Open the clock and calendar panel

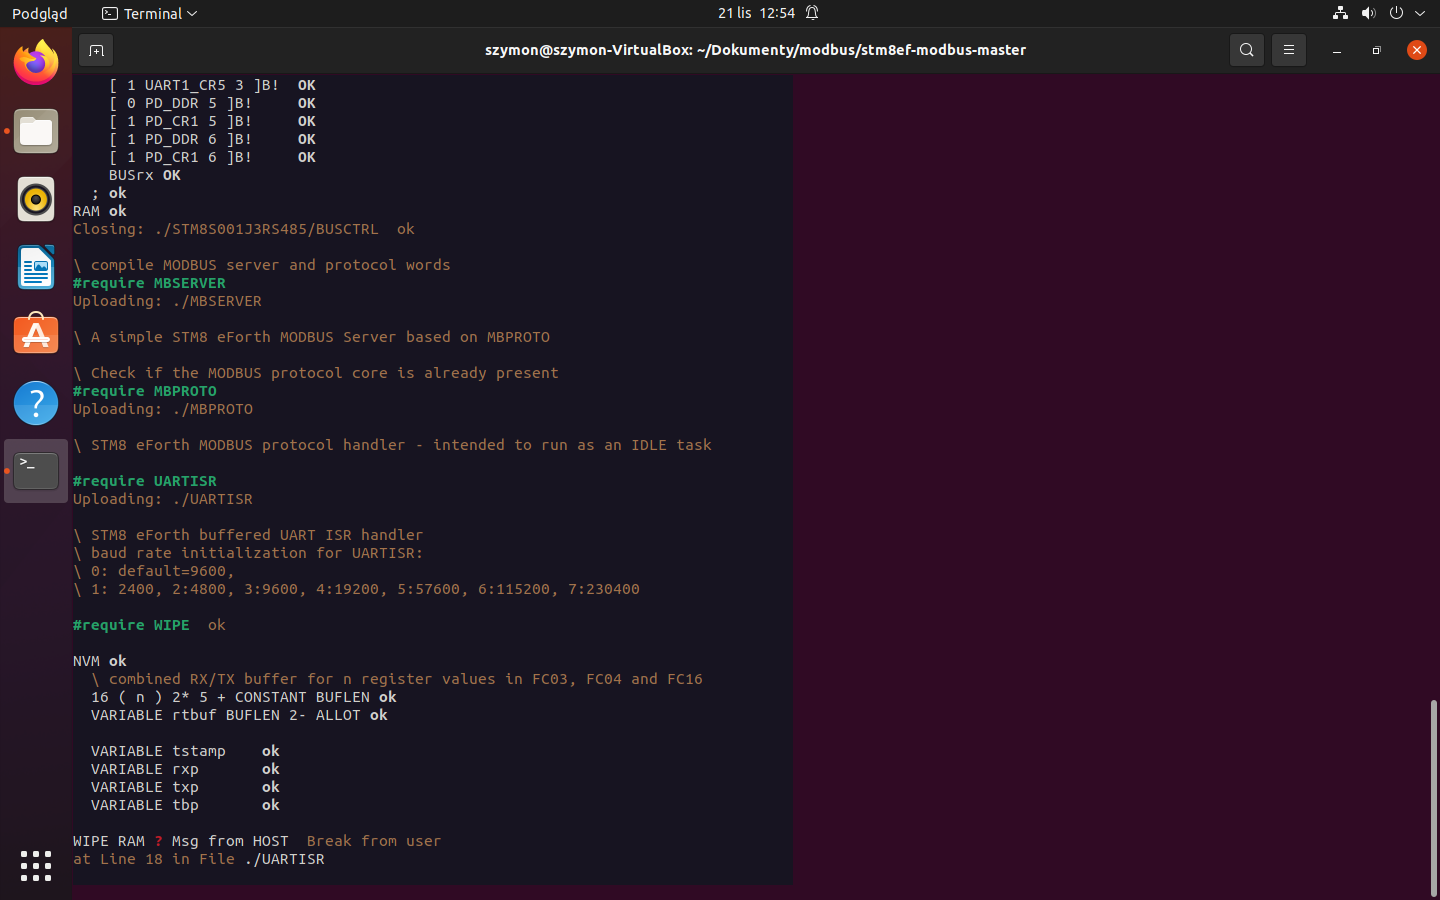coord(757,13)
